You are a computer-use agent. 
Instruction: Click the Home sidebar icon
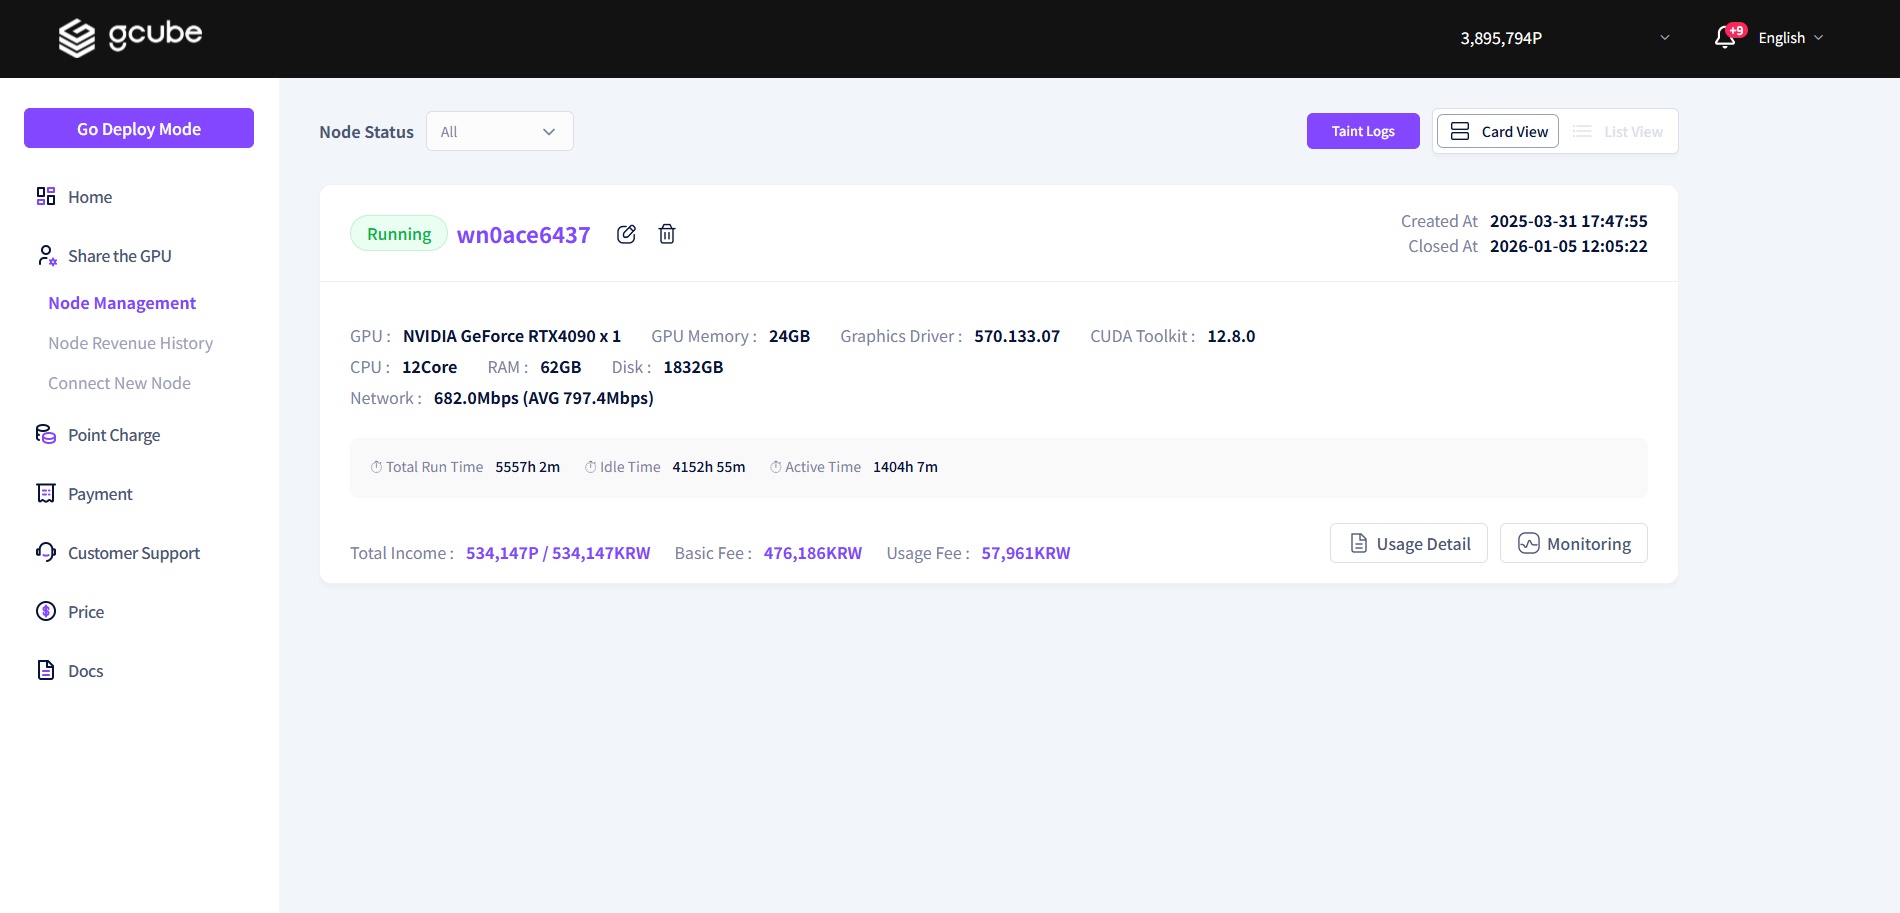[46, 197]
